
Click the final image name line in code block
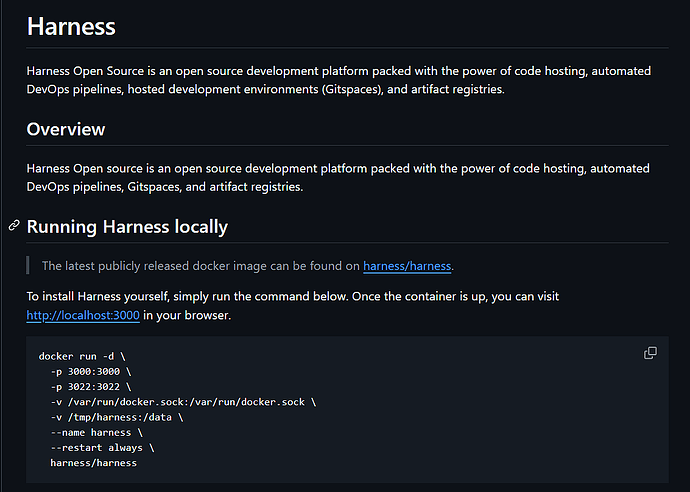coord(93,463)
